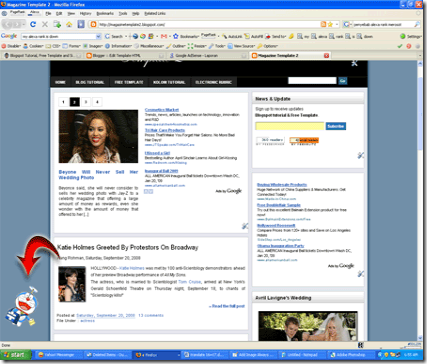Click the Go button next to blog search

click(343, 81)
